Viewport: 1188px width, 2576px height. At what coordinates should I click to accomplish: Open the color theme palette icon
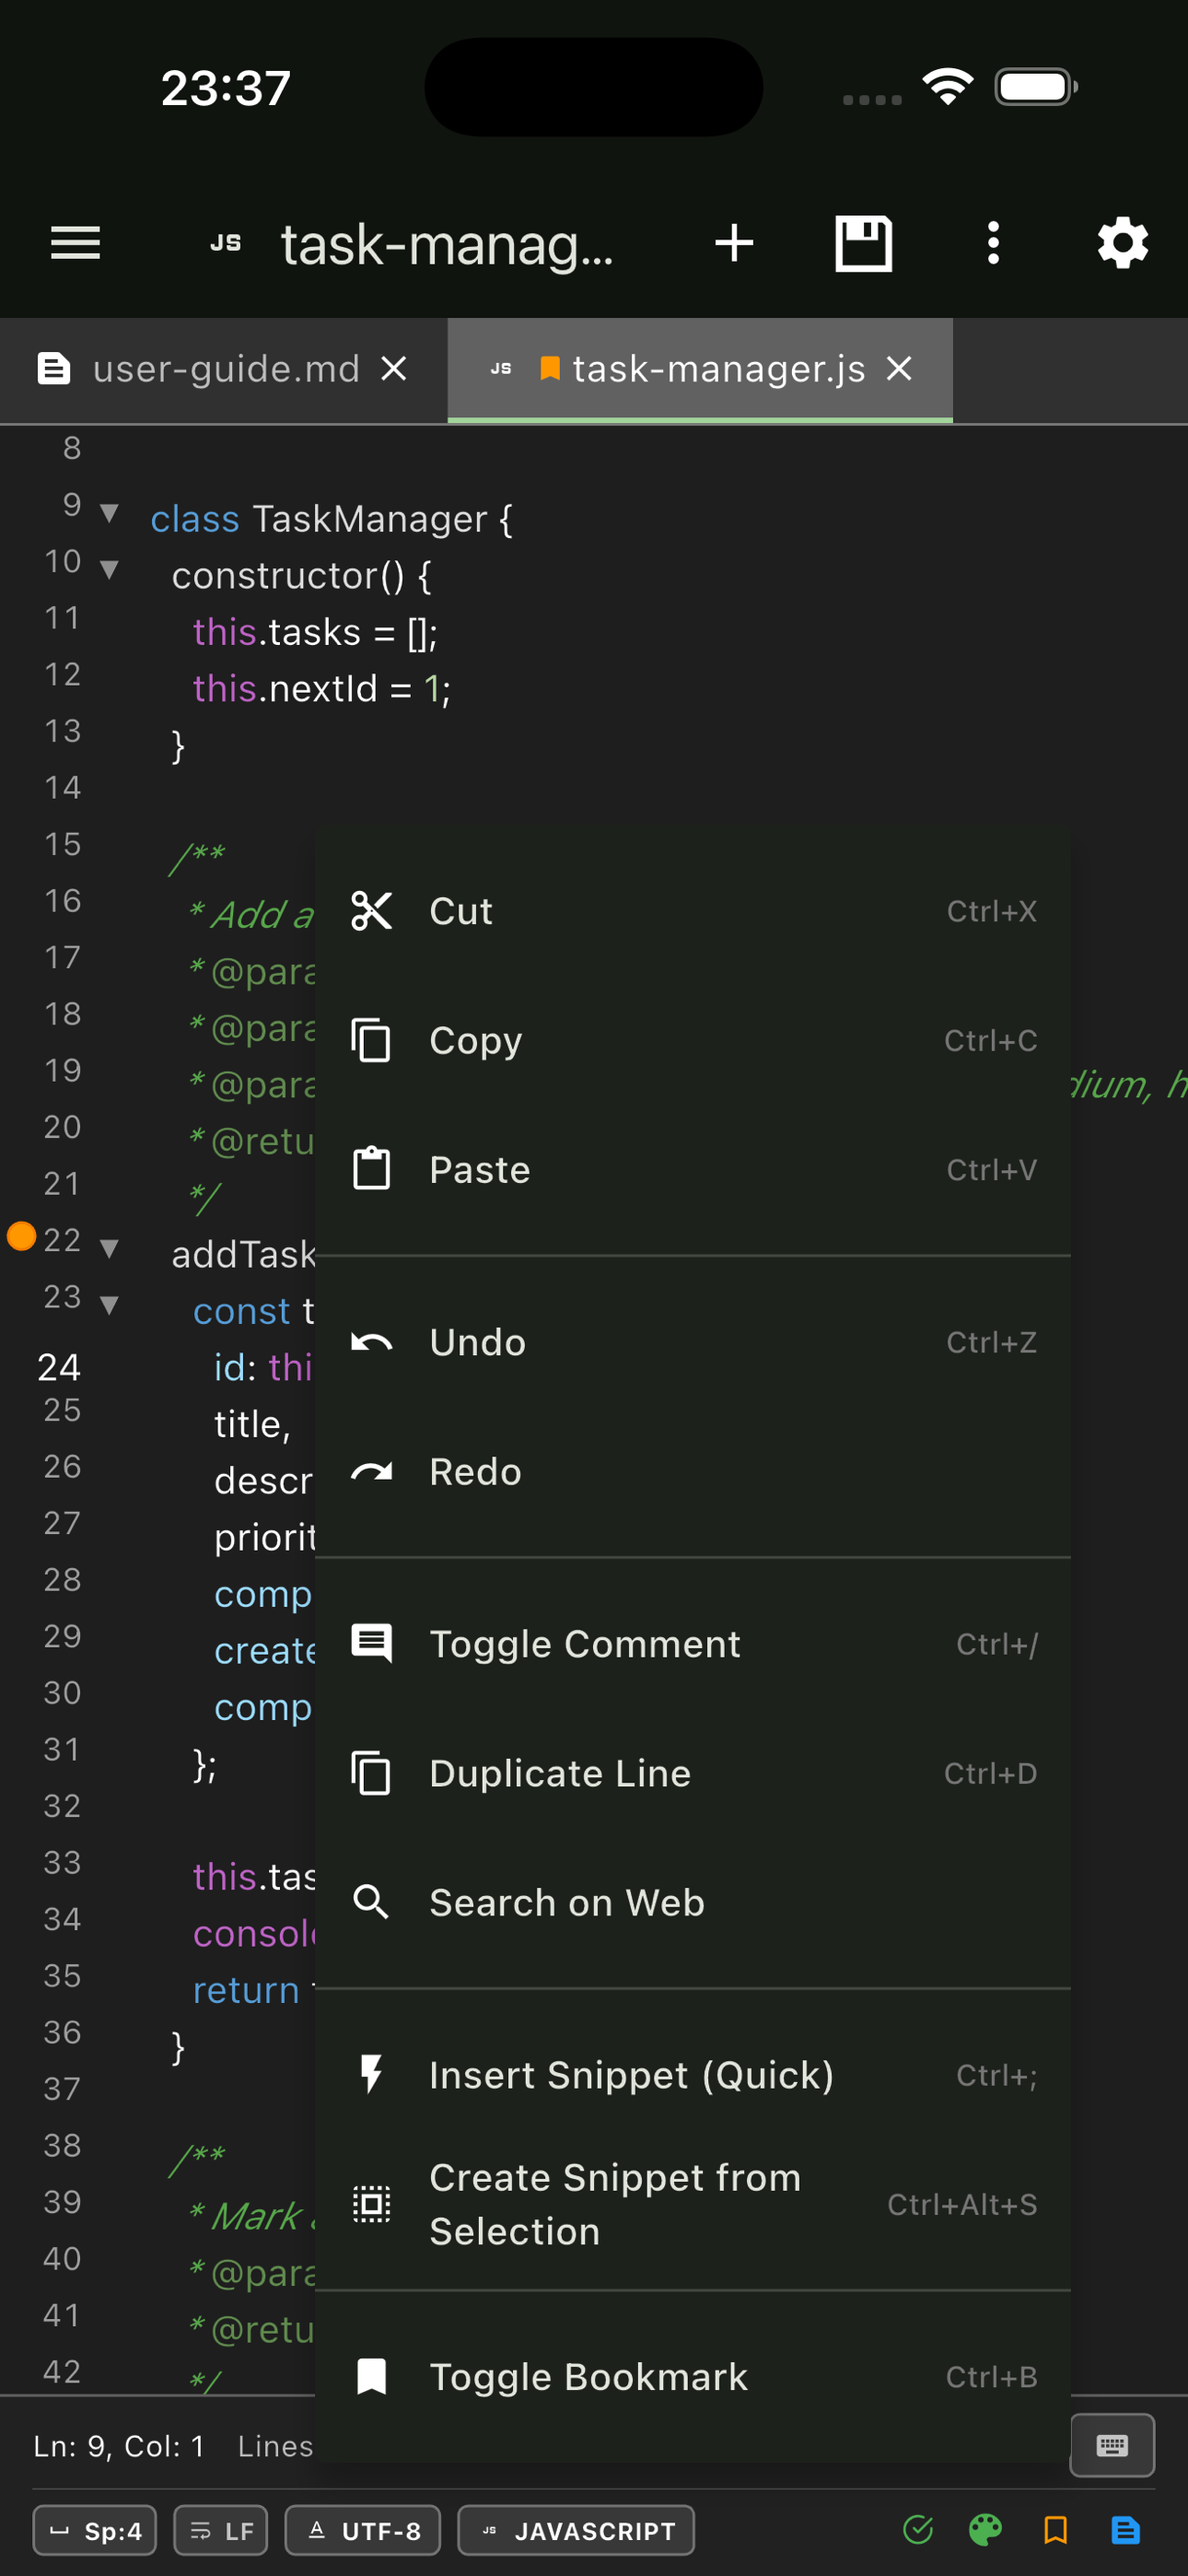tap(985, 2530)
